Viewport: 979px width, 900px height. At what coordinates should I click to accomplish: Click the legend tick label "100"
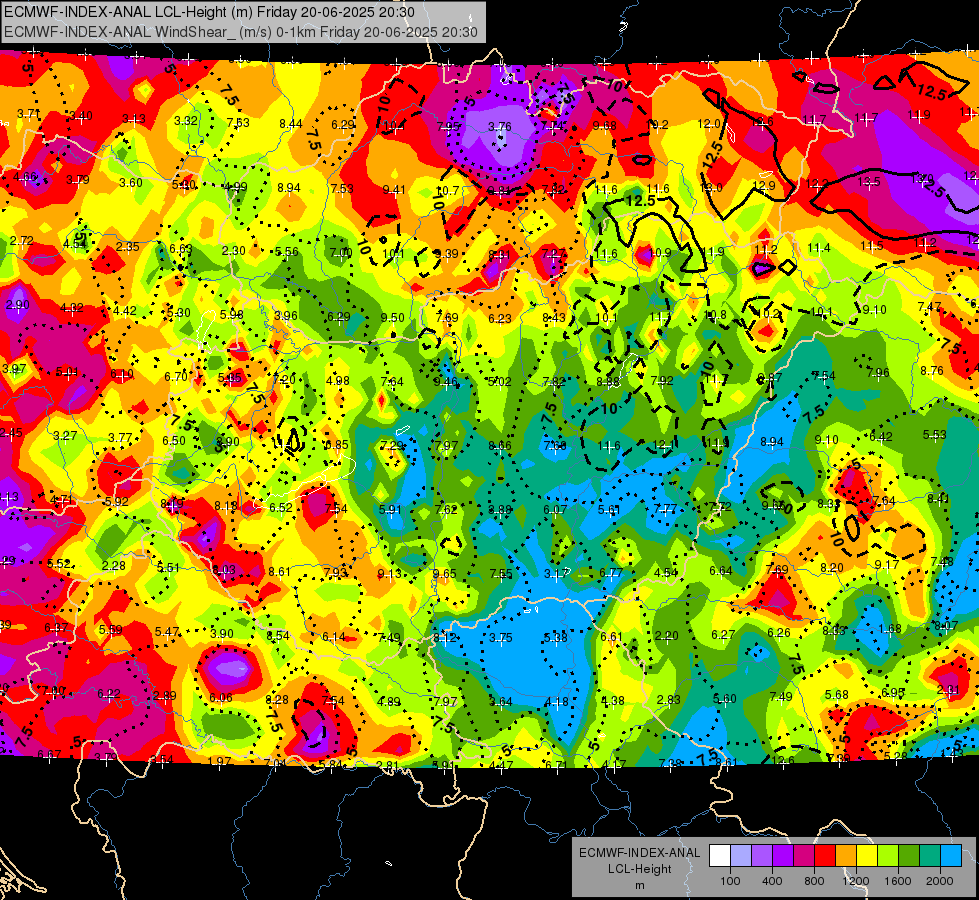tap(730, 881)
